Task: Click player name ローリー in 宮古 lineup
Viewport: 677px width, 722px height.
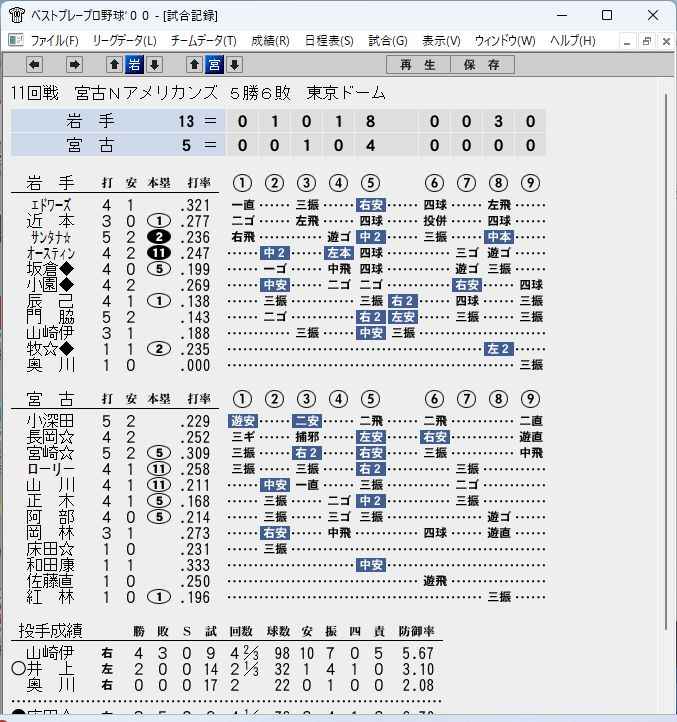Action: point(51,469)
